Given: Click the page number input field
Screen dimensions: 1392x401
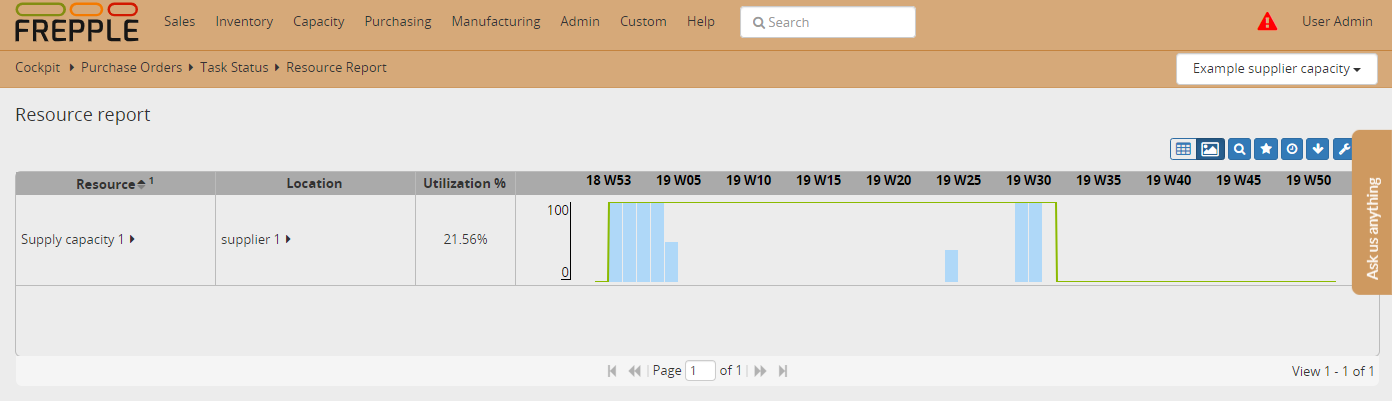Looking at the screenshot, I should (x=700, y=371).
